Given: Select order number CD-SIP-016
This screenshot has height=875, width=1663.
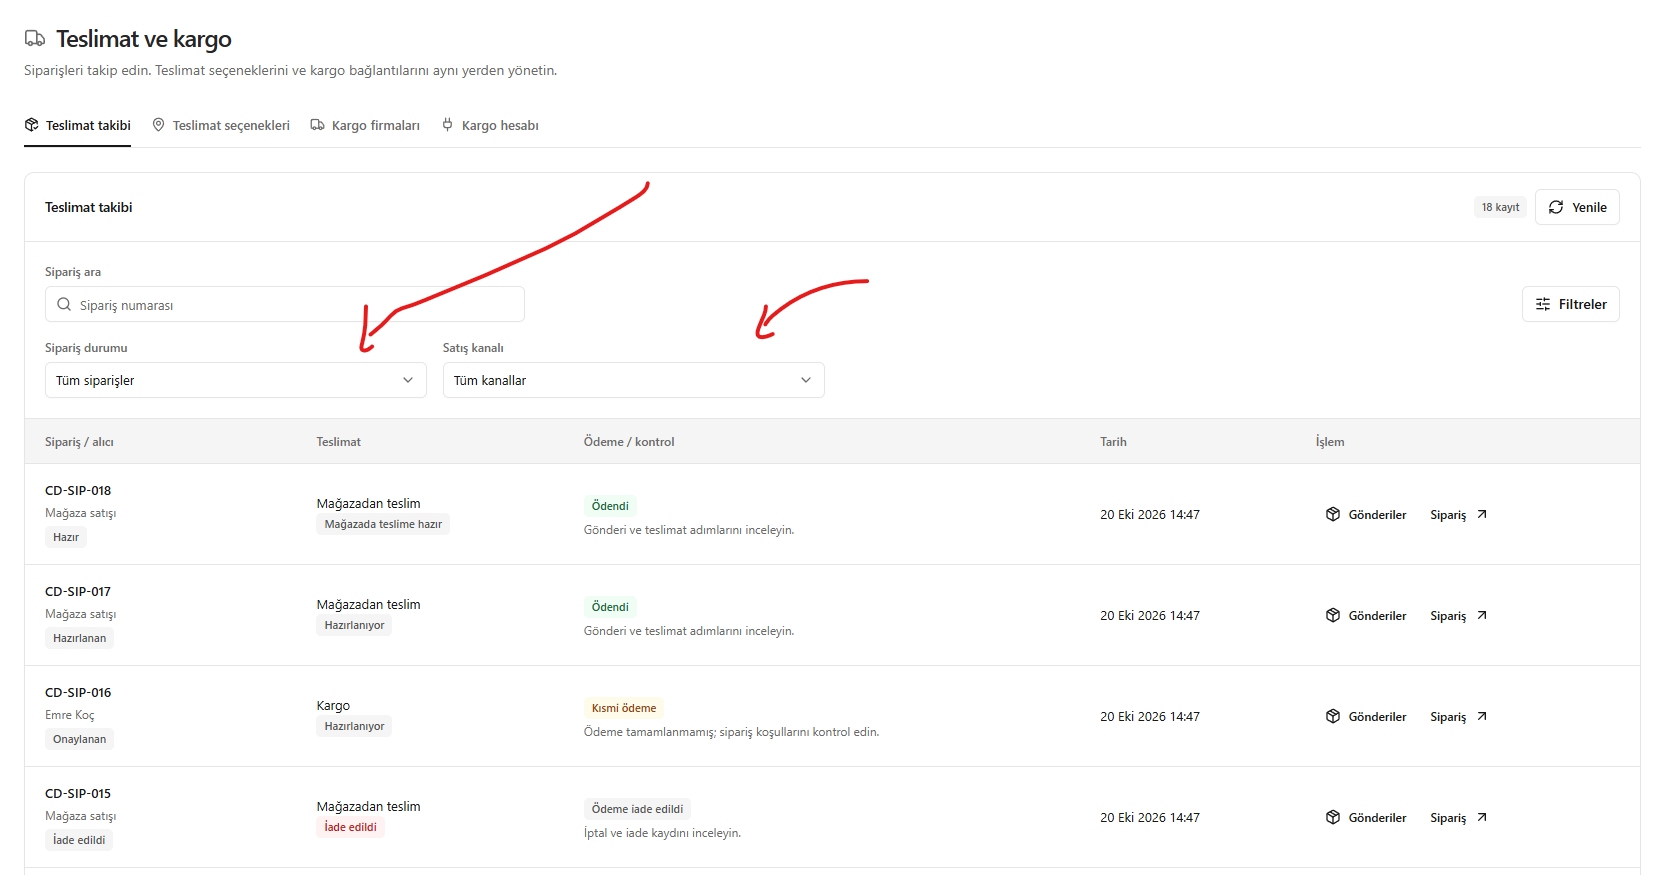Looking at the screenshot, I should point(78,692).
